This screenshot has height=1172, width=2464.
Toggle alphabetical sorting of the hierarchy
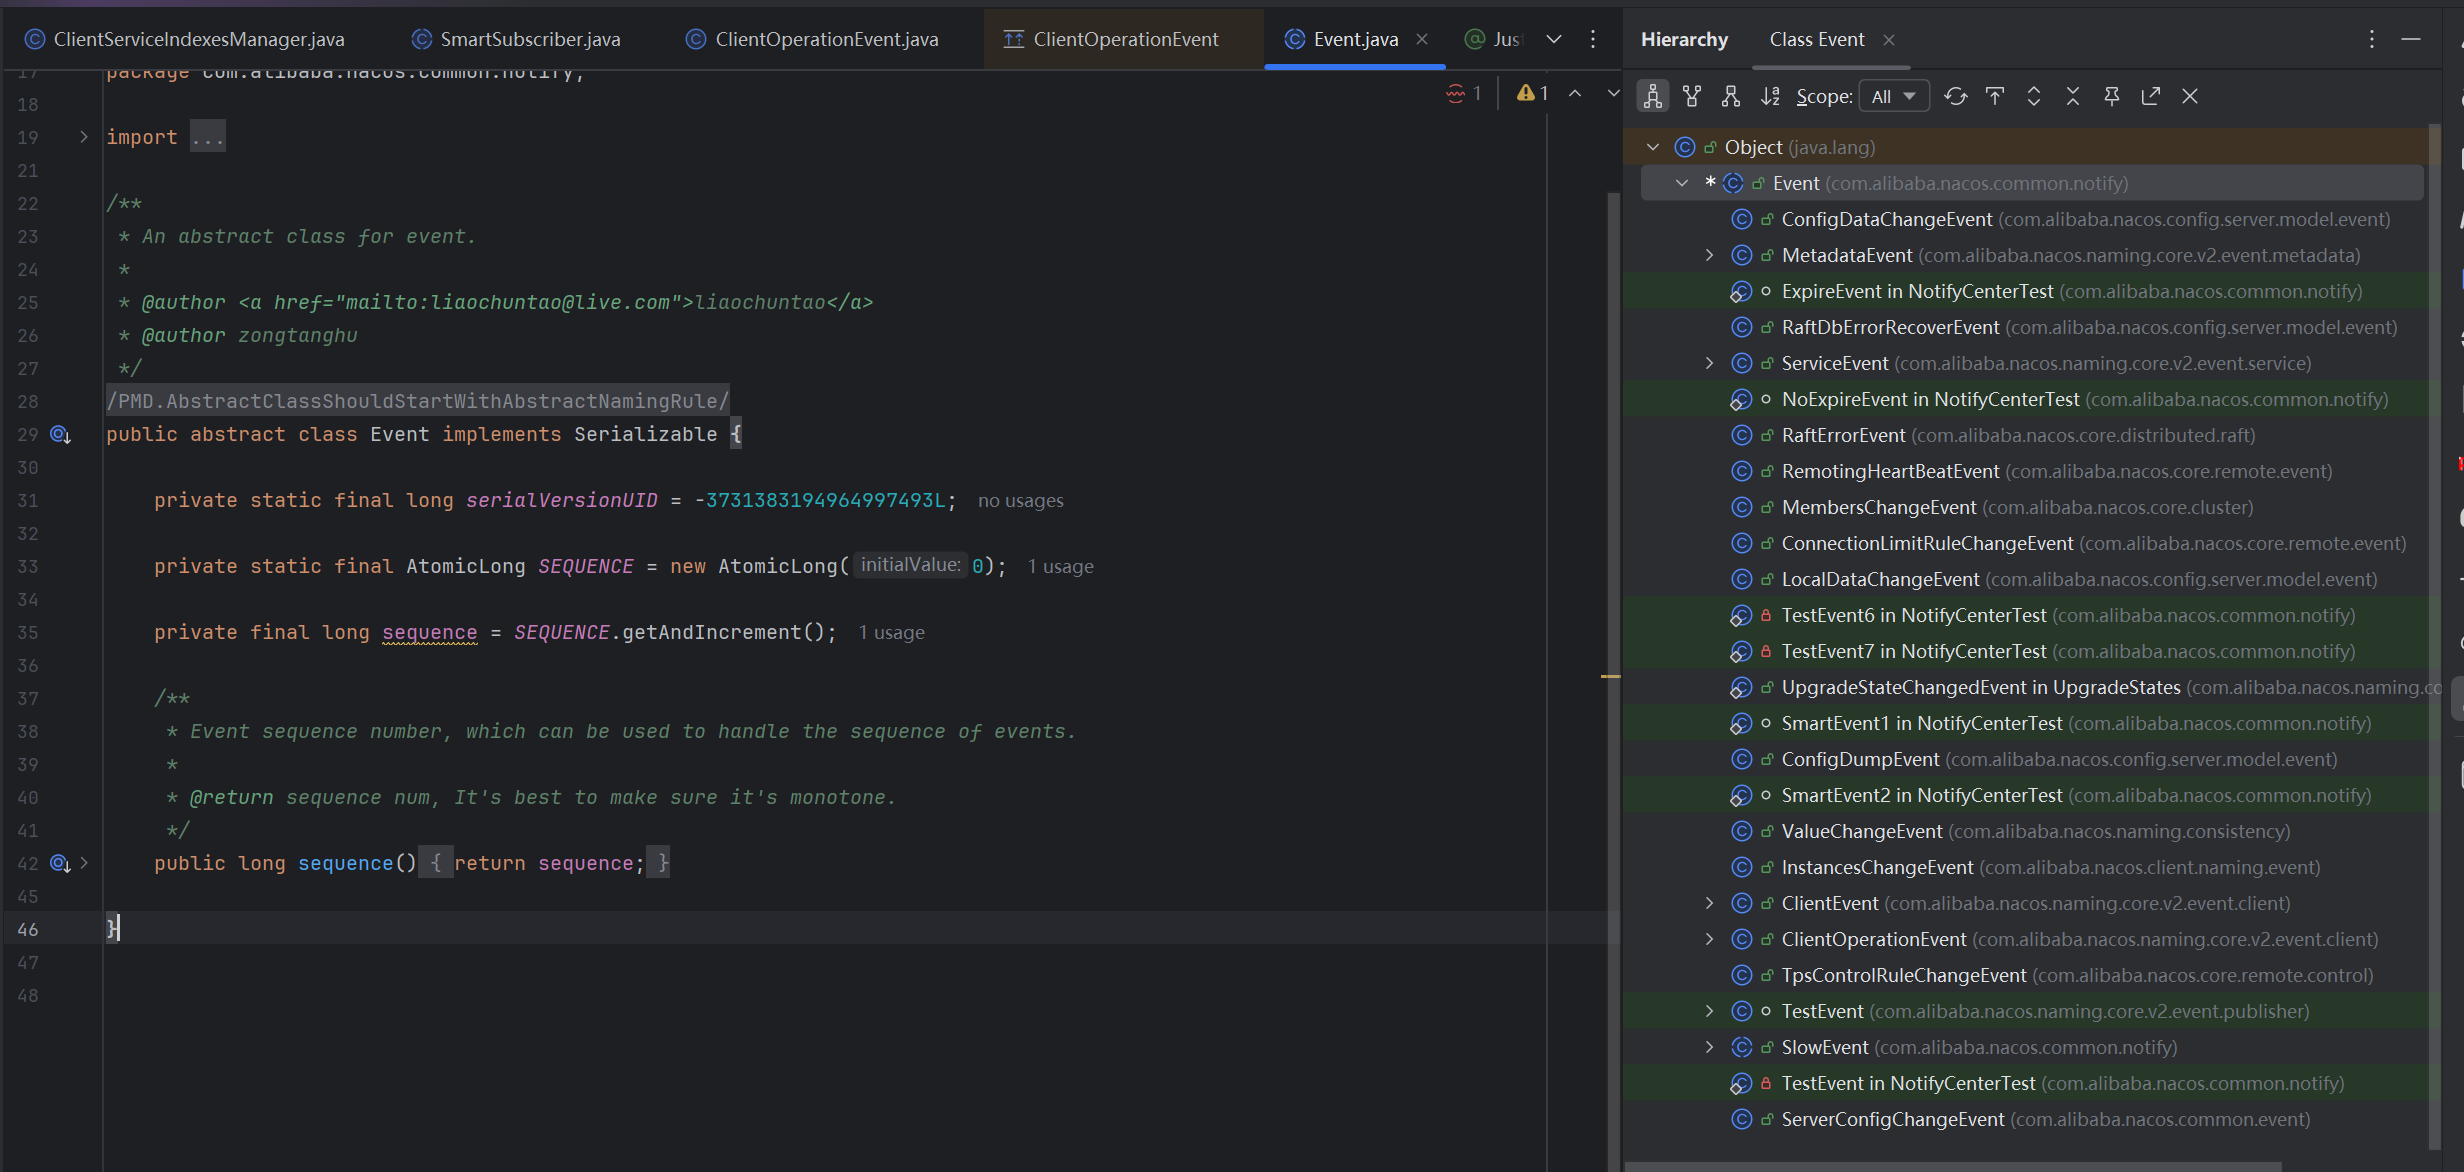[1770, 96]
